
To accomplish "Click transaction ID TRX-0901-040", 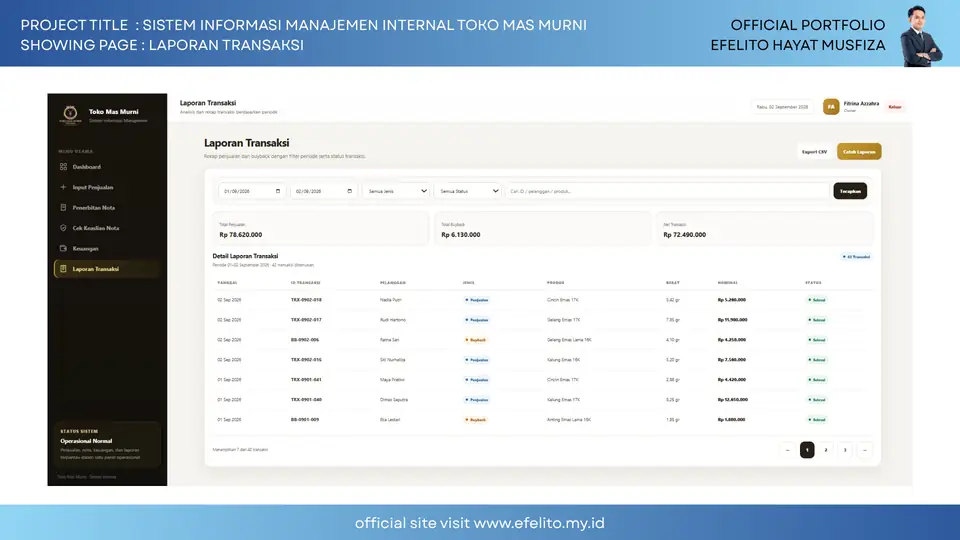I will point(306,400).
